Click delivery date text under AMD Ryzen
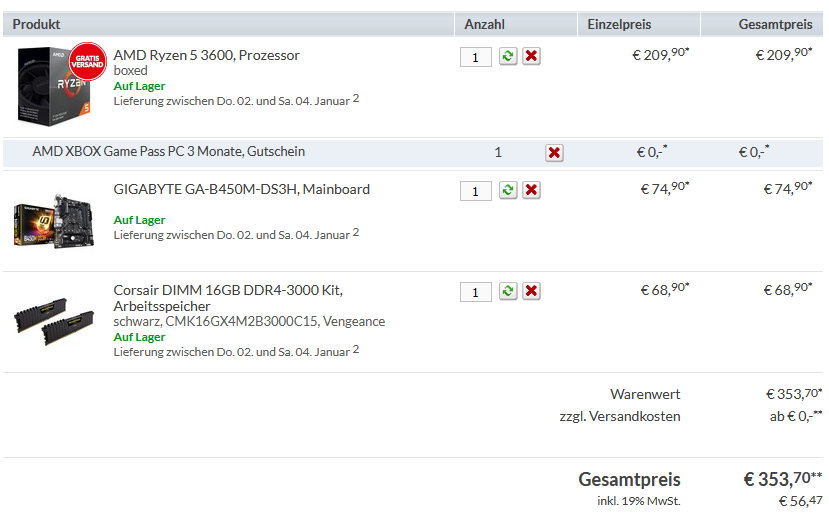This screenshot has width=829, height=523. point(236,100)
